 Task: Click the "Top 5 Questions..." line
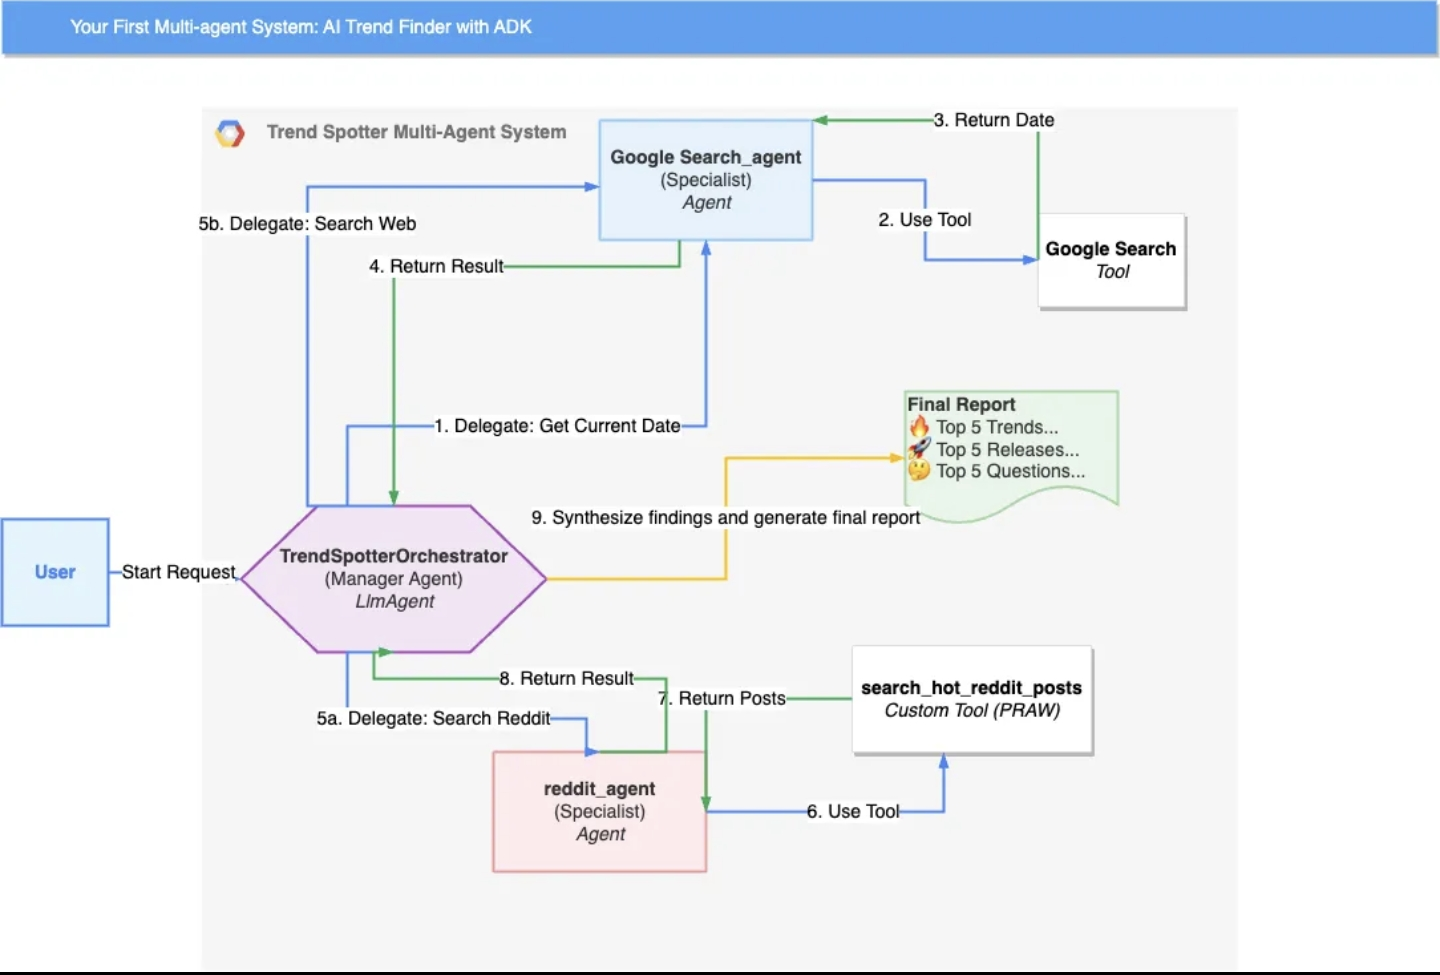(x=1010, y=471)
